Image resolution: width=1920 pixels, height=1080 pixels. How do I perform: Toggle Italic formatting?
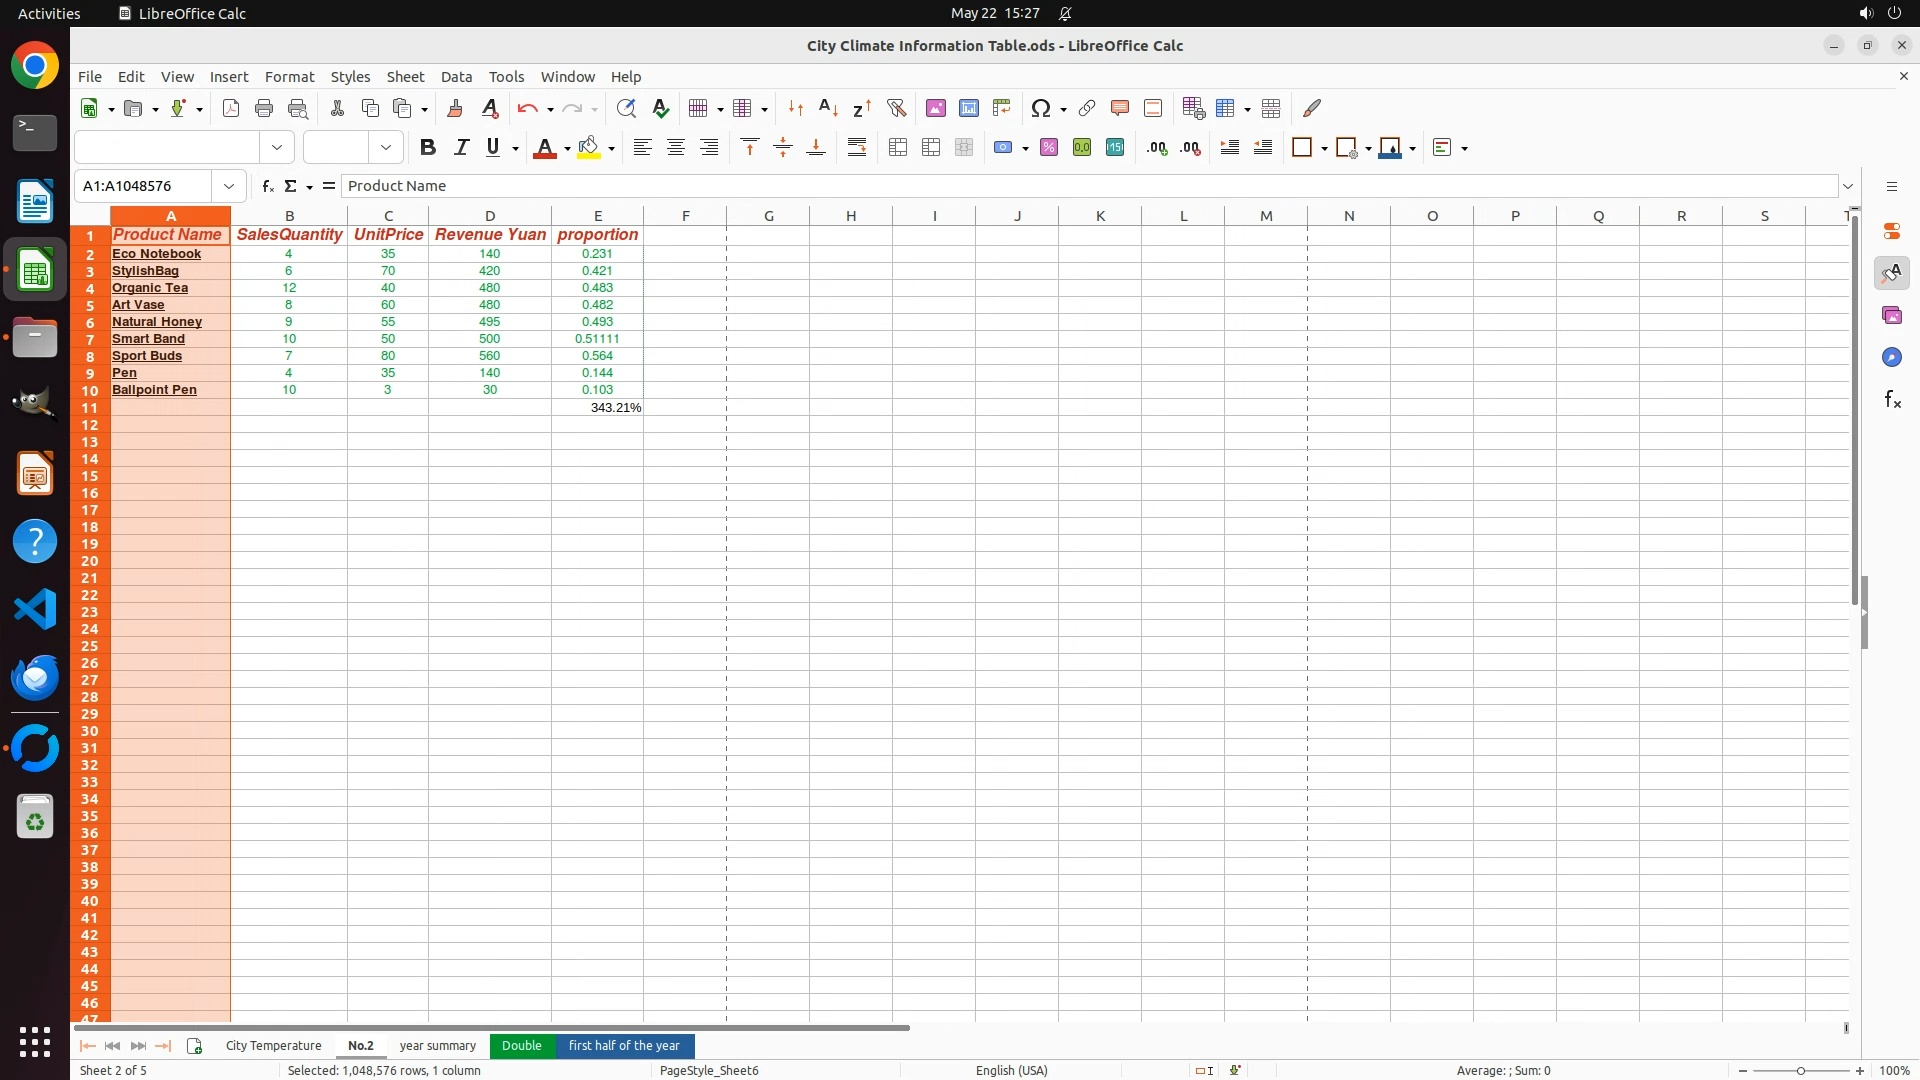point(461,148)
